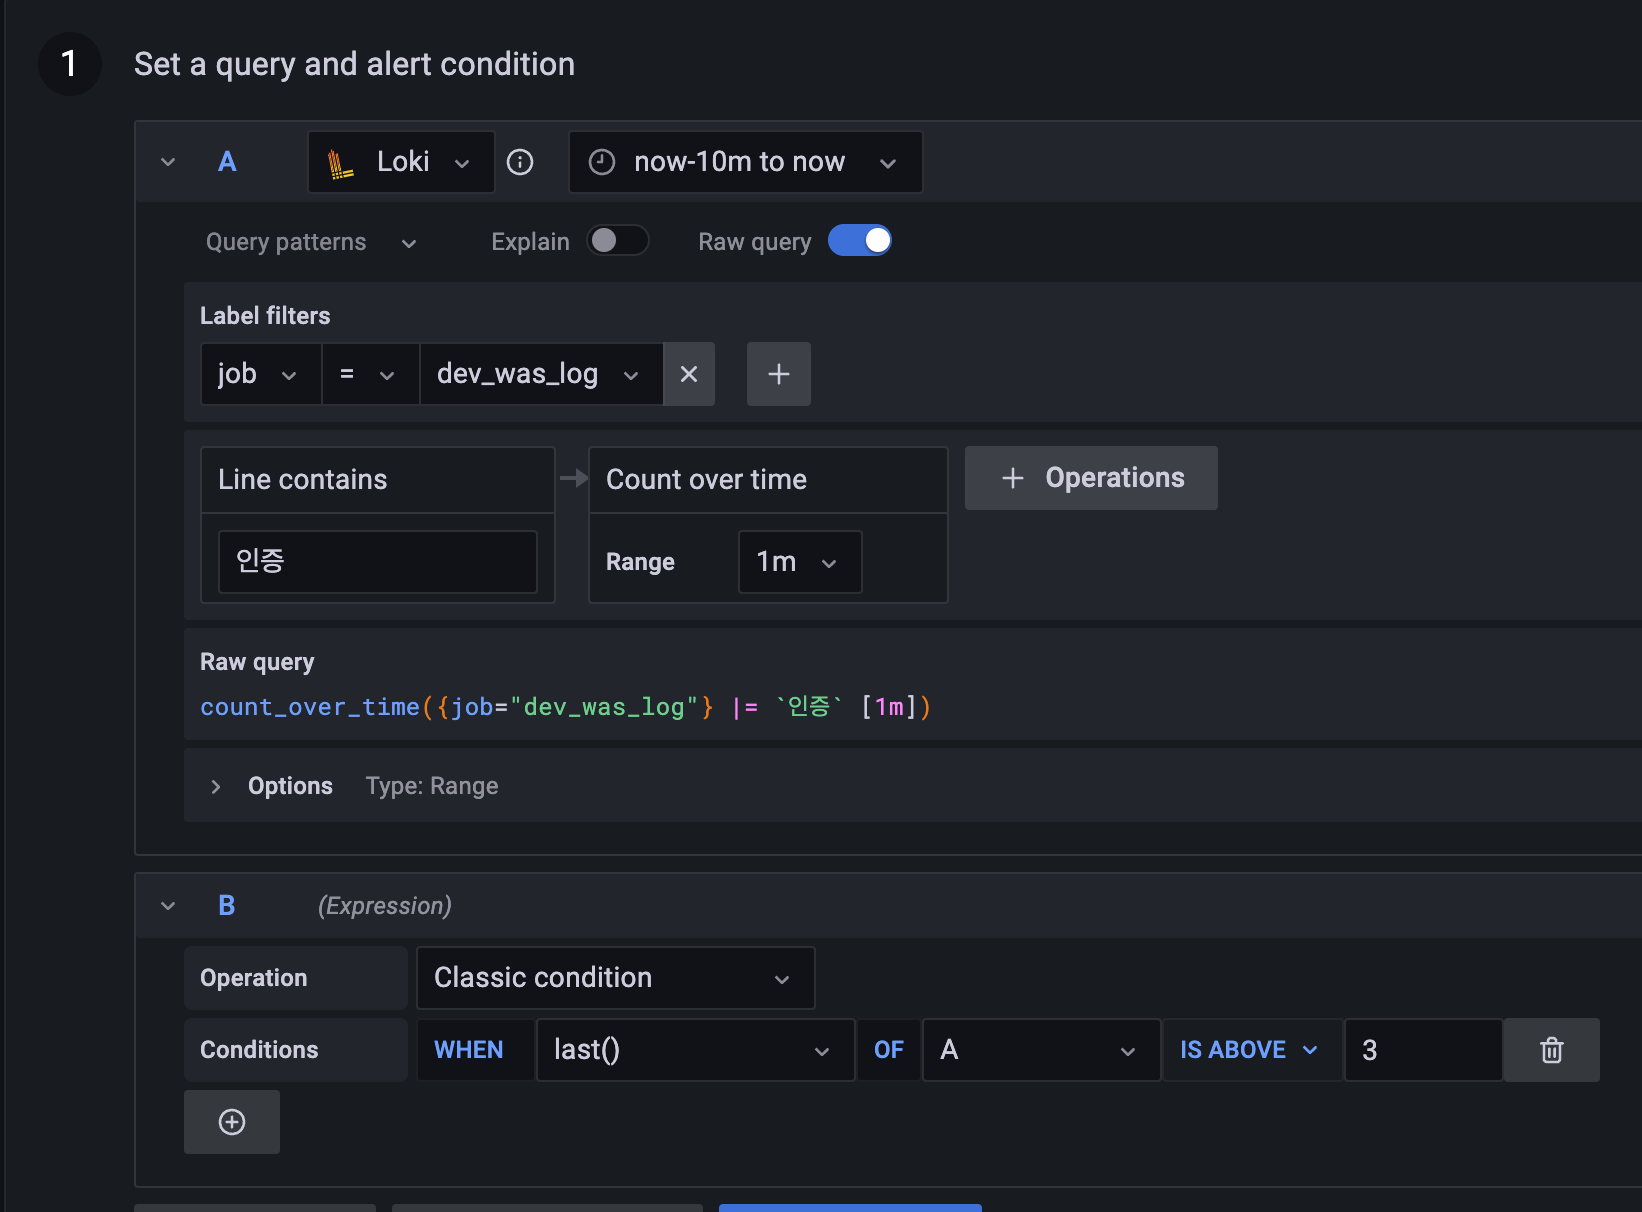
Task: Change the job label key dropdown
Action: [261, 374]
